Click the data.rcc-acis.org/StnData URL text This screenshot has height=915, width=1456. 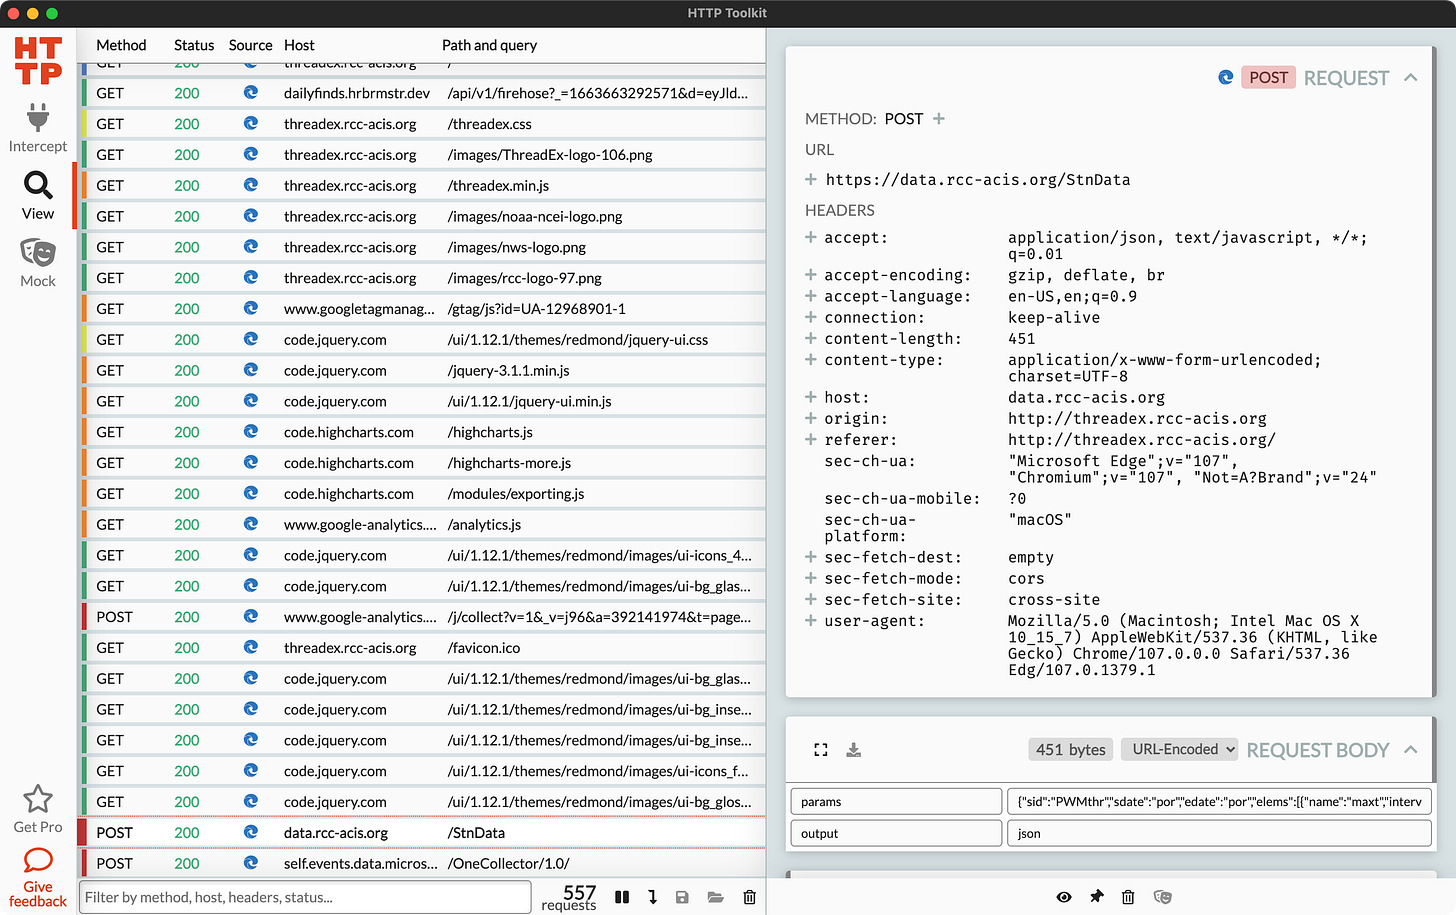point(977,180)
